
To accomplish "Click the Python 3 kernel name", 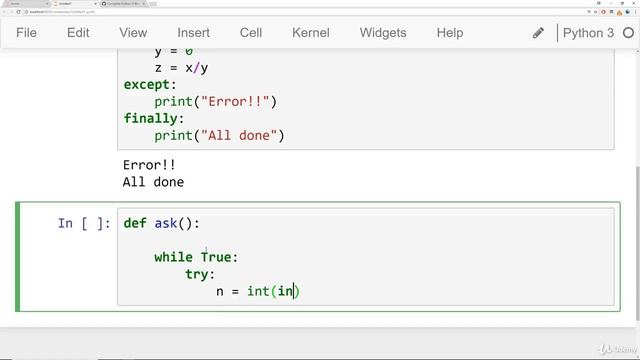I will [x=588, y=33].
